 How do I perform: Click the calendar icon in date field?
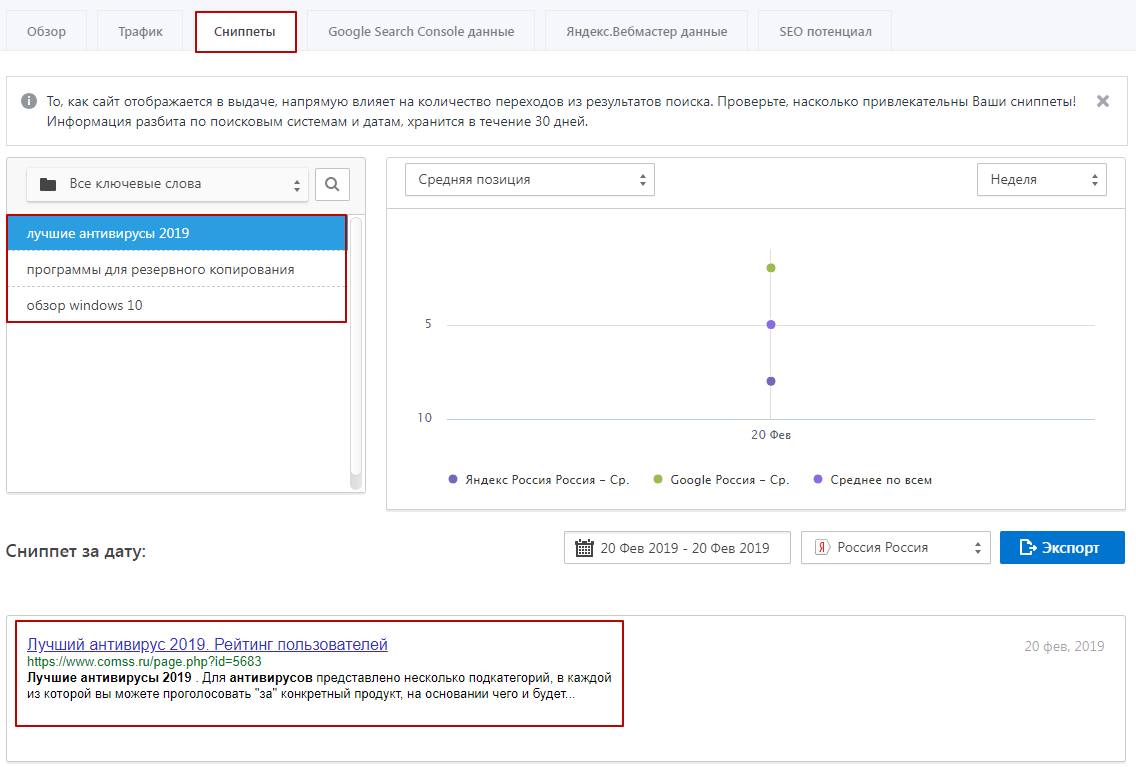[x=584, y=548]
